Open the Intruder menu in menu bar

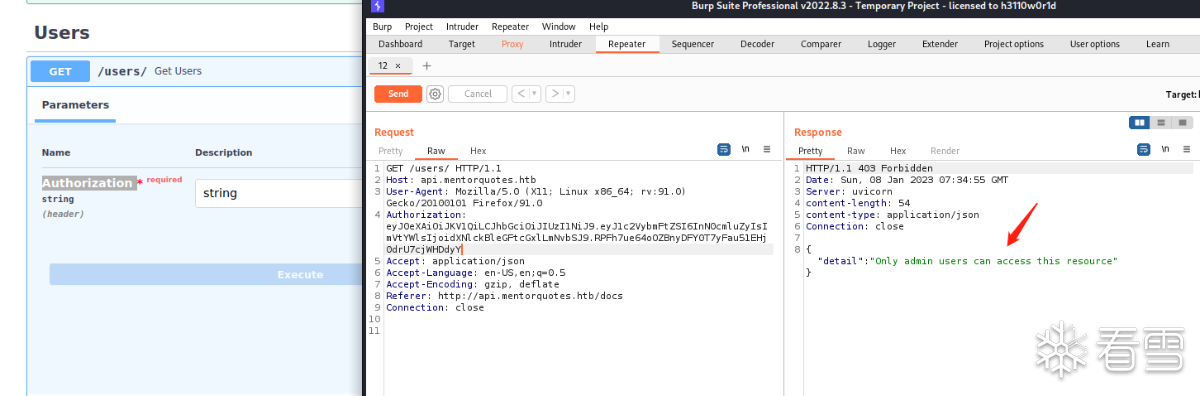pos(462,27)
